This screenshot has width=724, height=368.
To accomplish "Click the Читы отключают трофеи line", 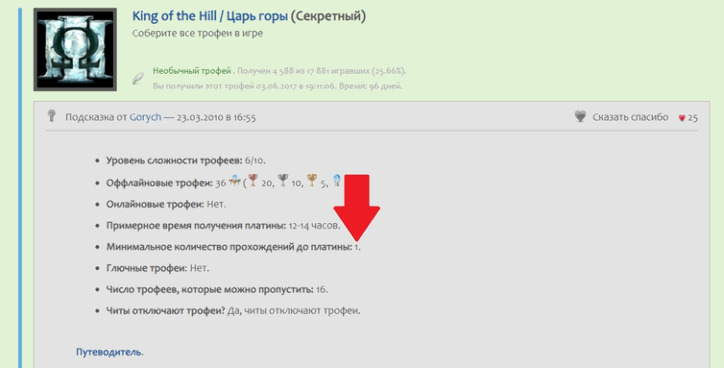I will (x=233, y=311).
